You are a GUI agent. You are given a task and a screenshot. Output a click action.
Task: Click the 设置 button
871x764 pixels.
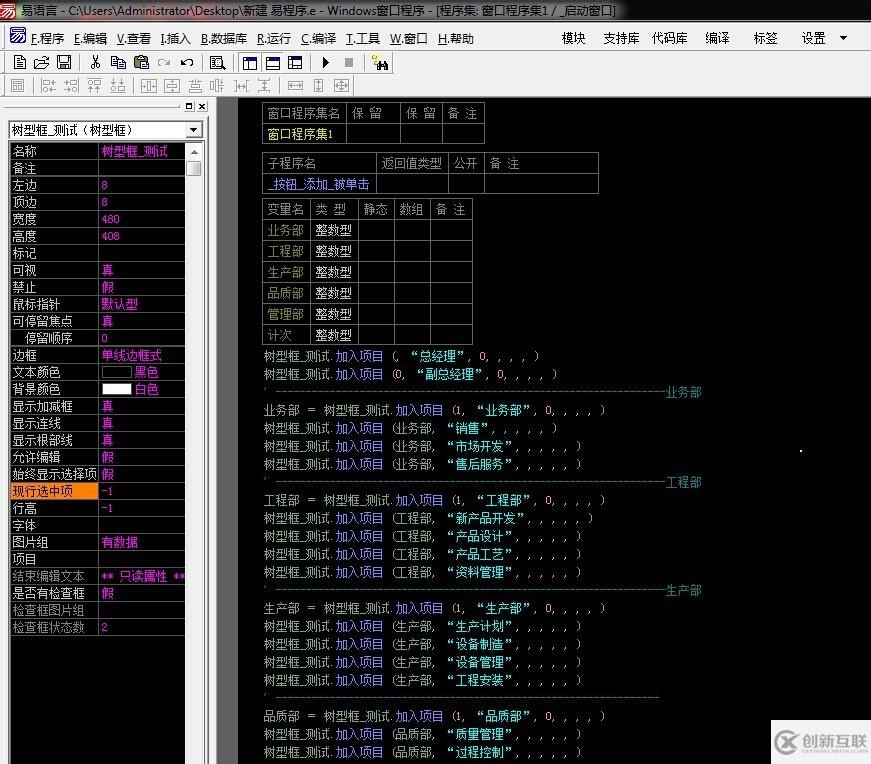click(x=813, y=38)
